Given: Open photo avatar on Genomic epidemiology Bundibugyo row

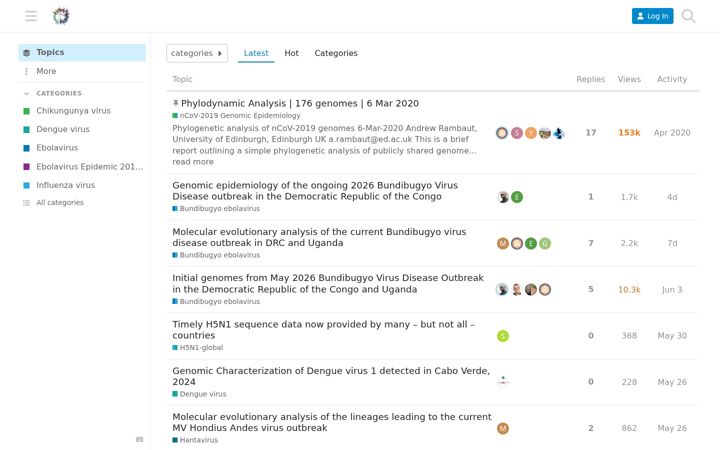Looking at the screenshot, I should coord(503,197).
